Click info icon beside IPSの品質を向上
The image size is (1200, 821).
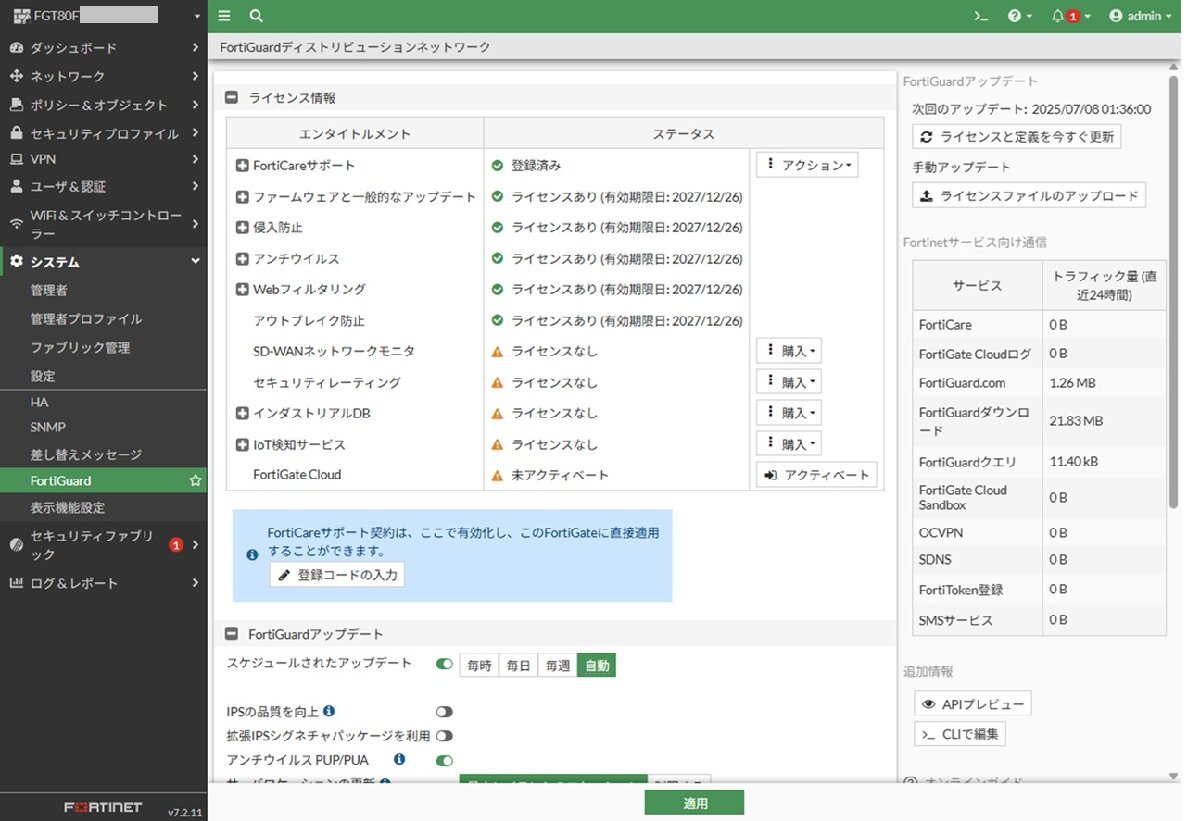pyautogui.click(x=329, y=711)
